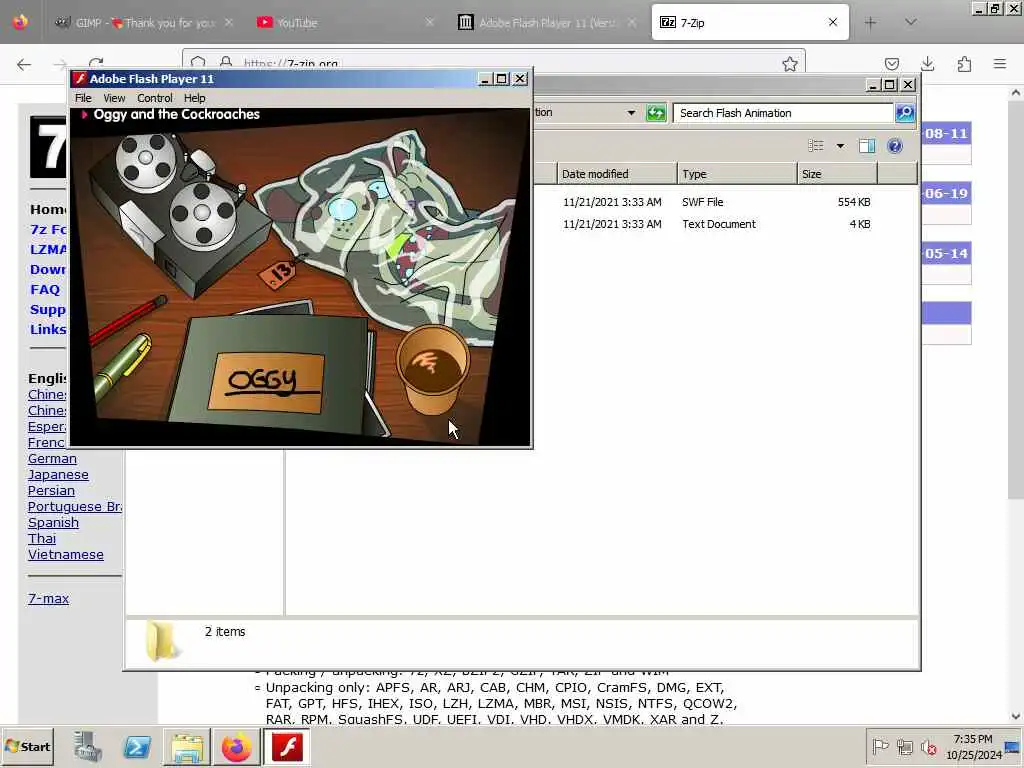
Task: Open the Pocket save icon
Action: coord(891,64)
